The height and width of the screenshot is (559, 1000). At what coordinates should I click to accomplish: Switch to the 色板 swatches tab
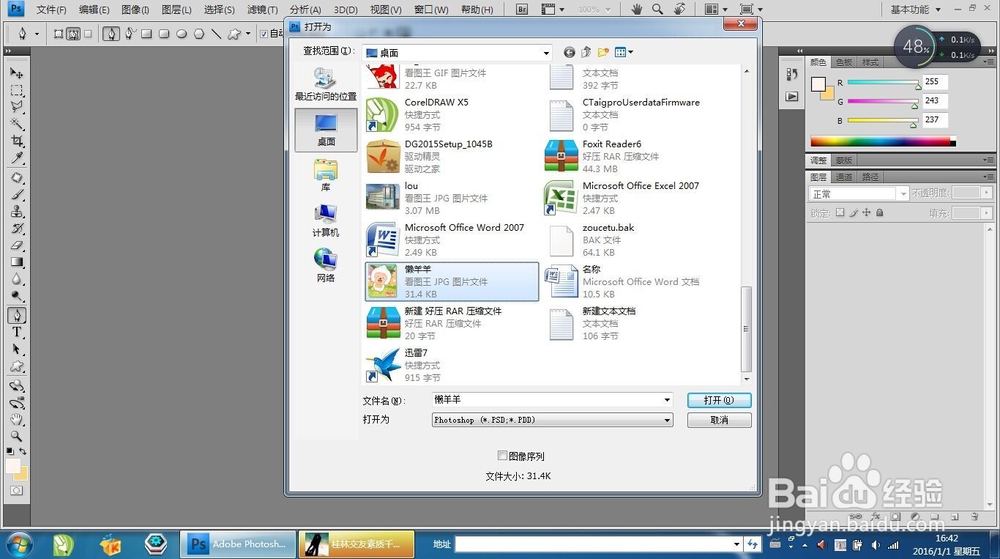coord(844,62)
